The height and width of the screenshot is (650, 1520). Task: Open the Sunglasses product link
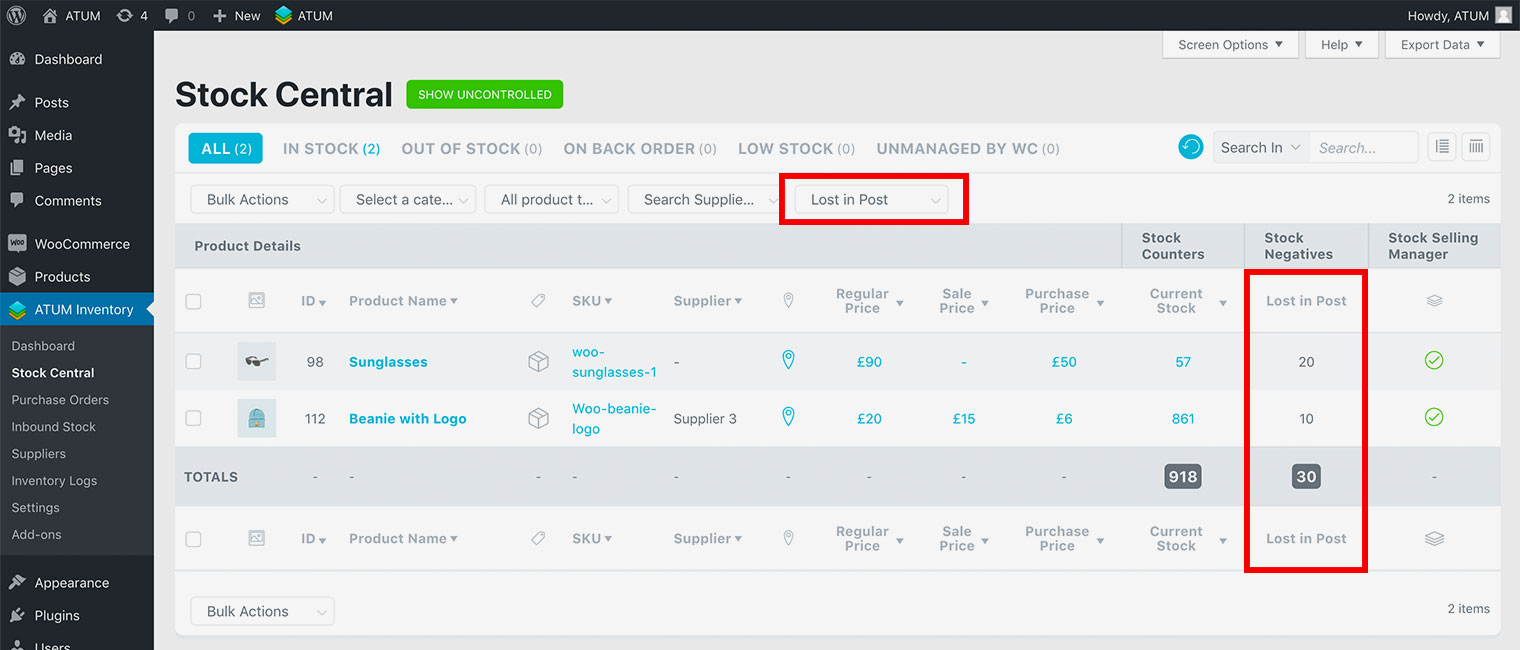(x=388, y=362)
